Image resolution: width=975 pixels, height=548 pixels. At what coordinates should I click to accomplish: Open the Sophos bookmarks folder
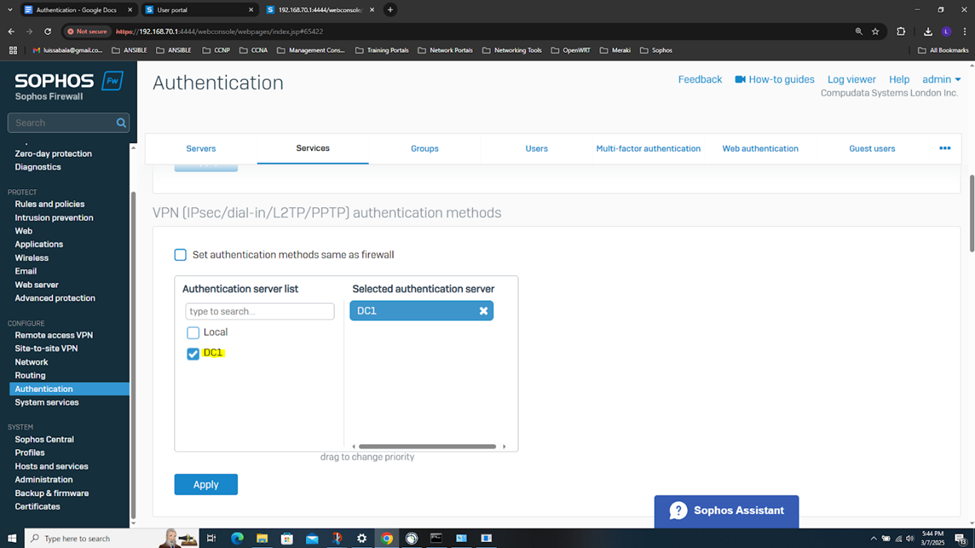point(656,50)
